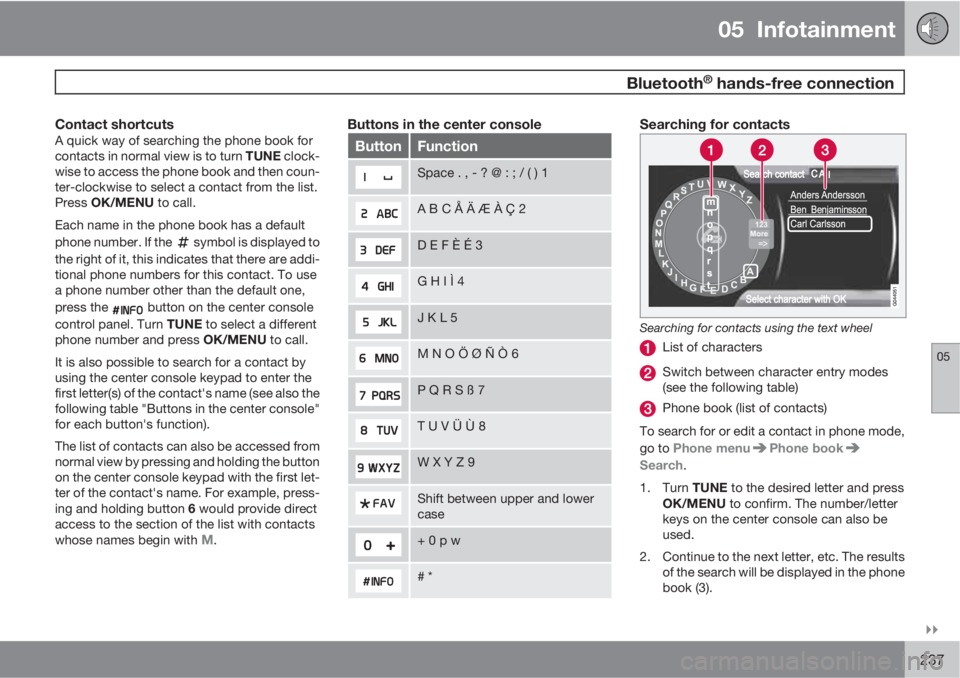Click the 'J K L 5' function cell
960x678 pixels.
point(511,322)
